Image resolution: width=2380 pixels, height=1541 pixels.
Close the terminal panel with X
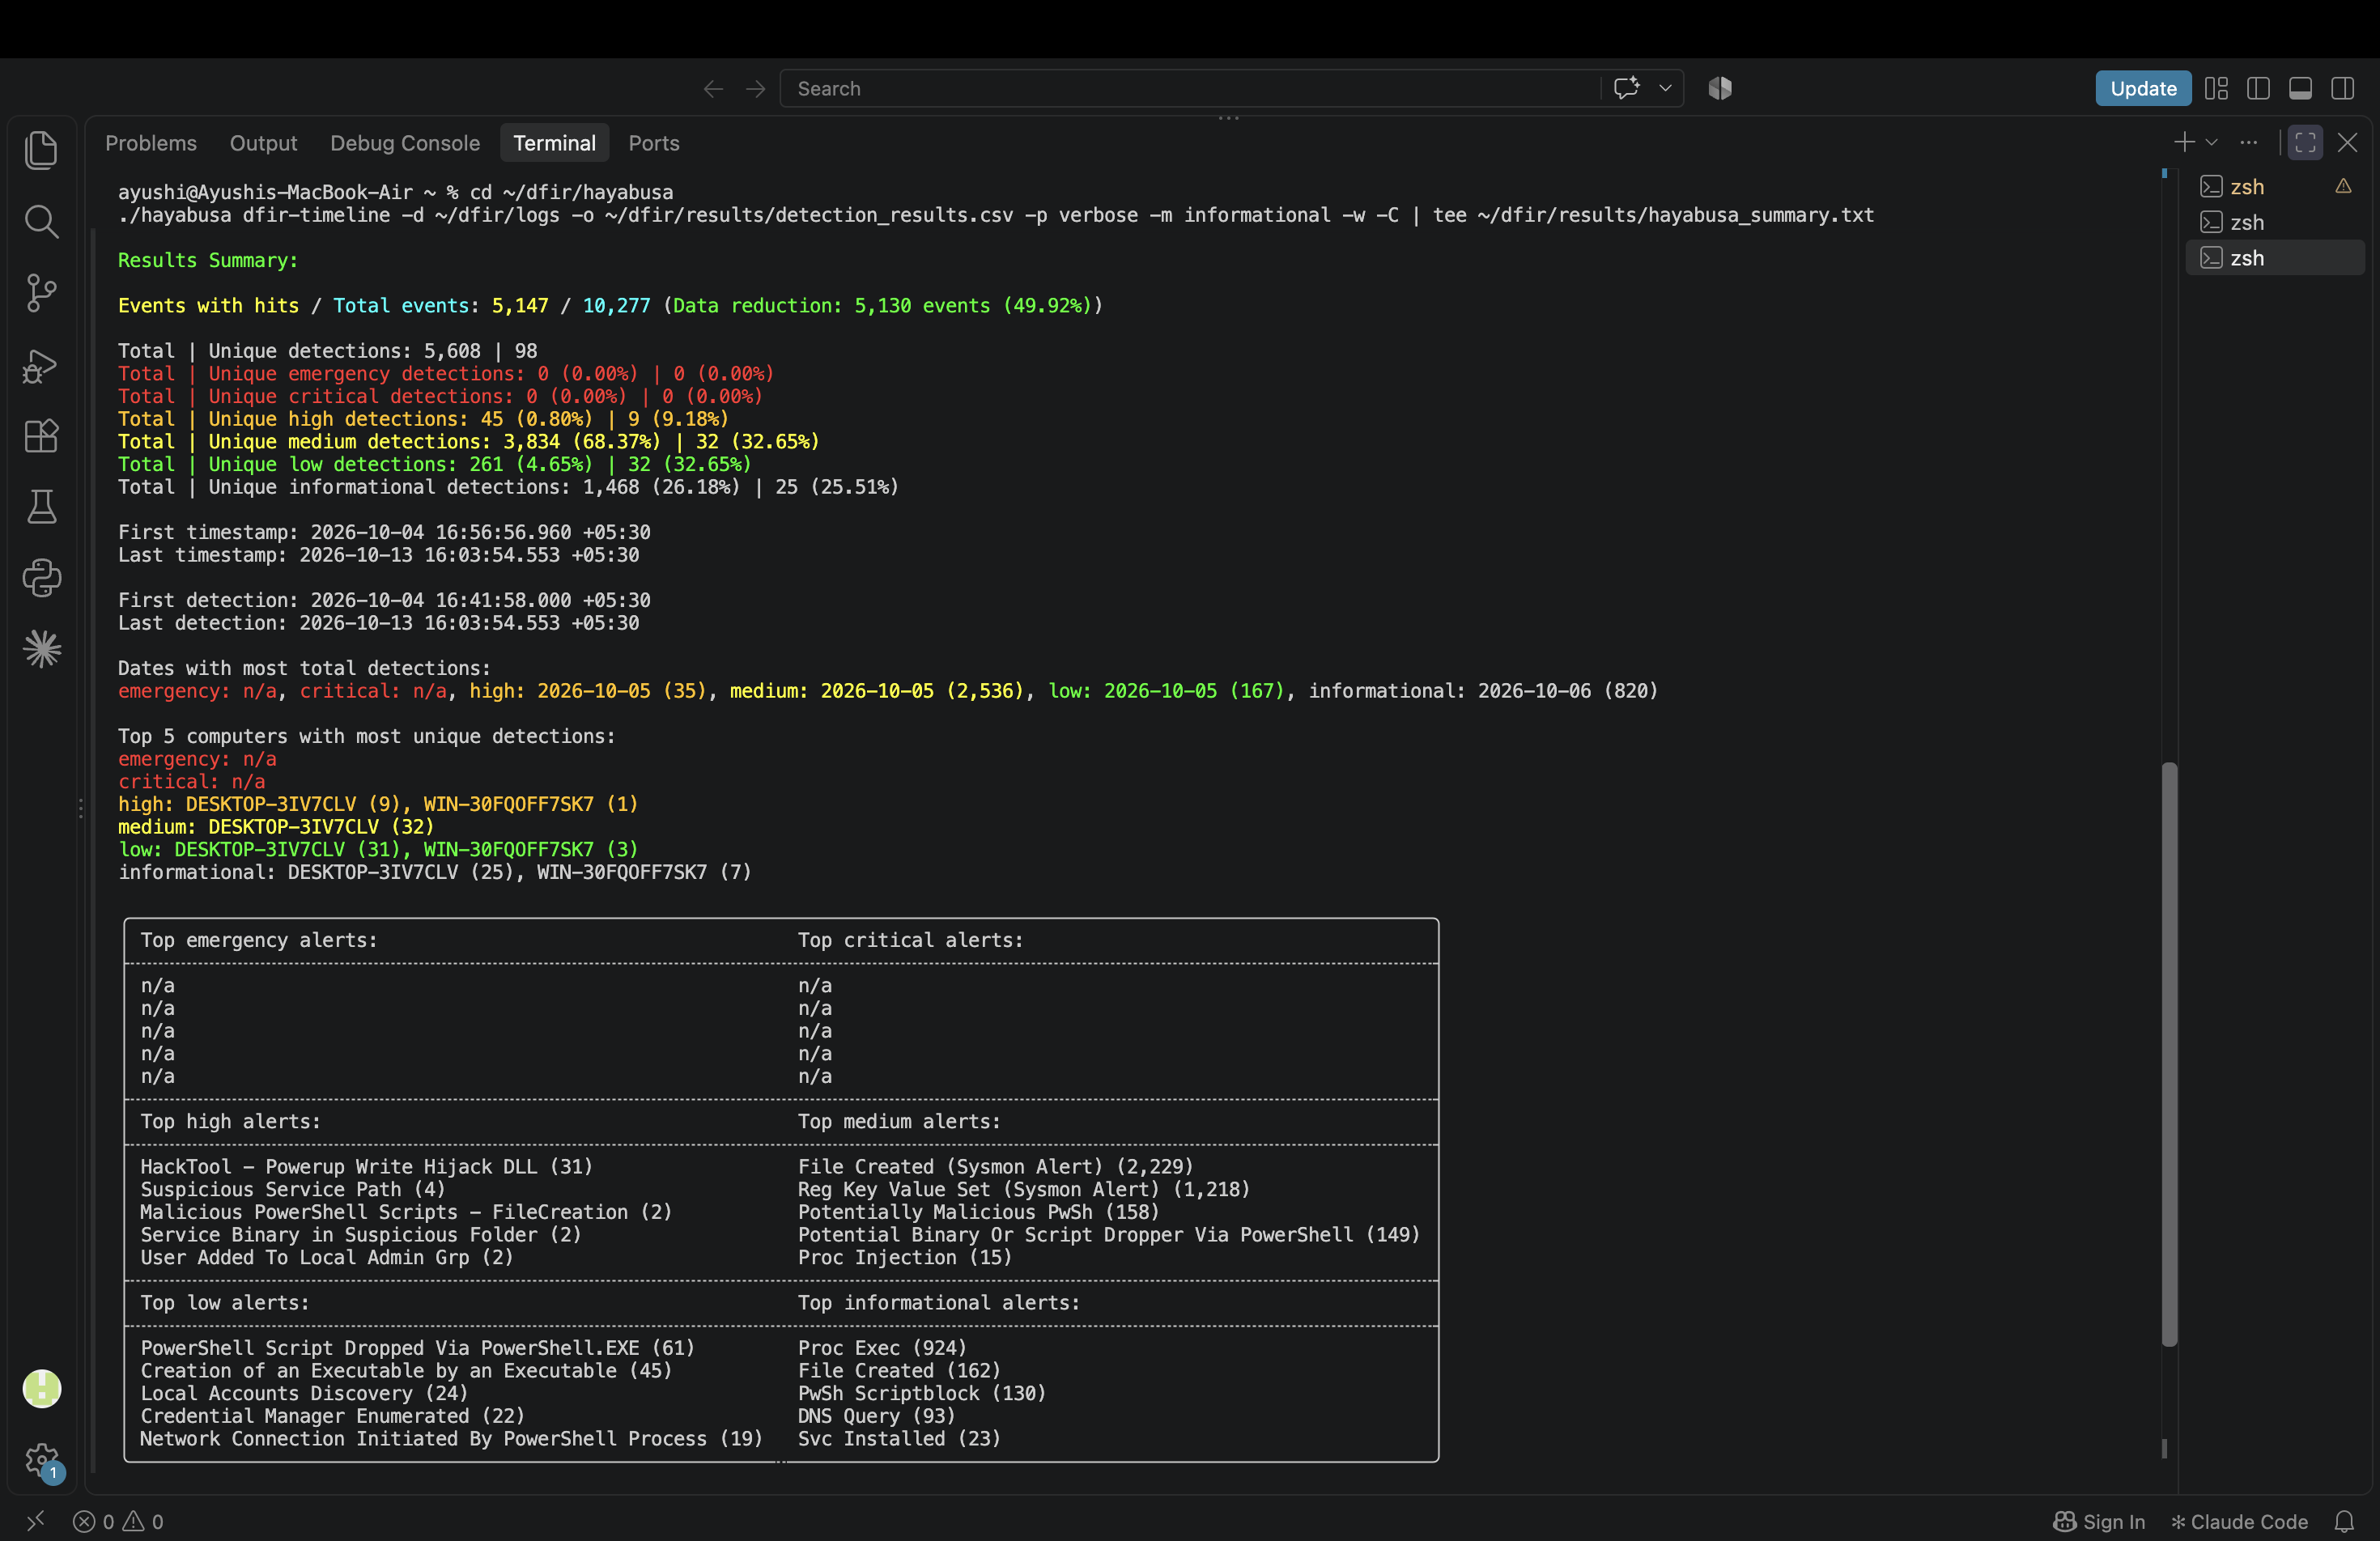tap(2347, 143)
